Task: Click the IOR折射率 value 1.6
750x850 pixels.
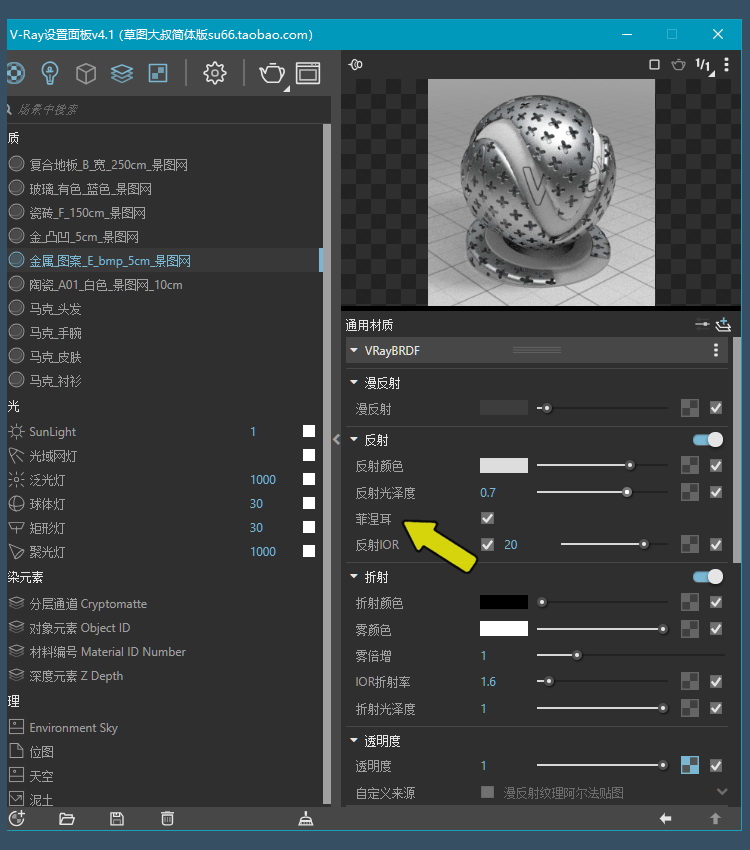Action: pyautogui.click(x=488, y=681)
